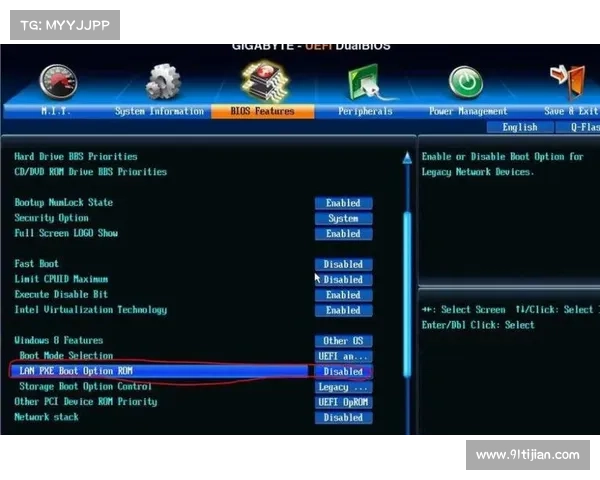
Task: Select the Fast Boot label
Action: [36, 264]
